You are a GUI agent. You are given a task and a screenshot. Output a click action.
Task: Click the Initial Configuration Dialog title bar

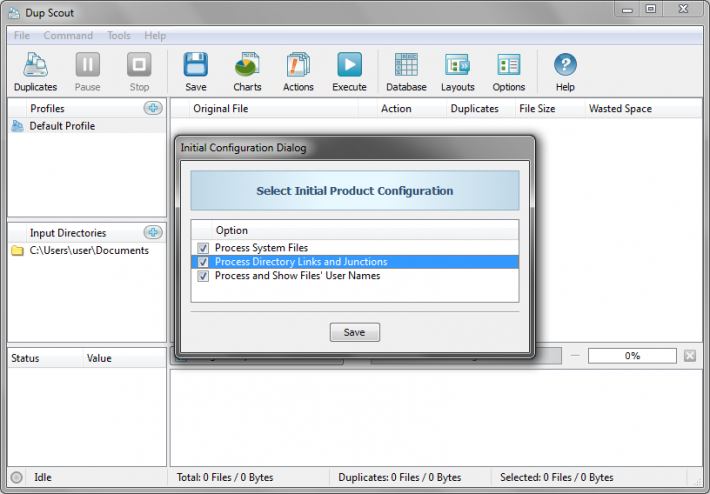355,148
